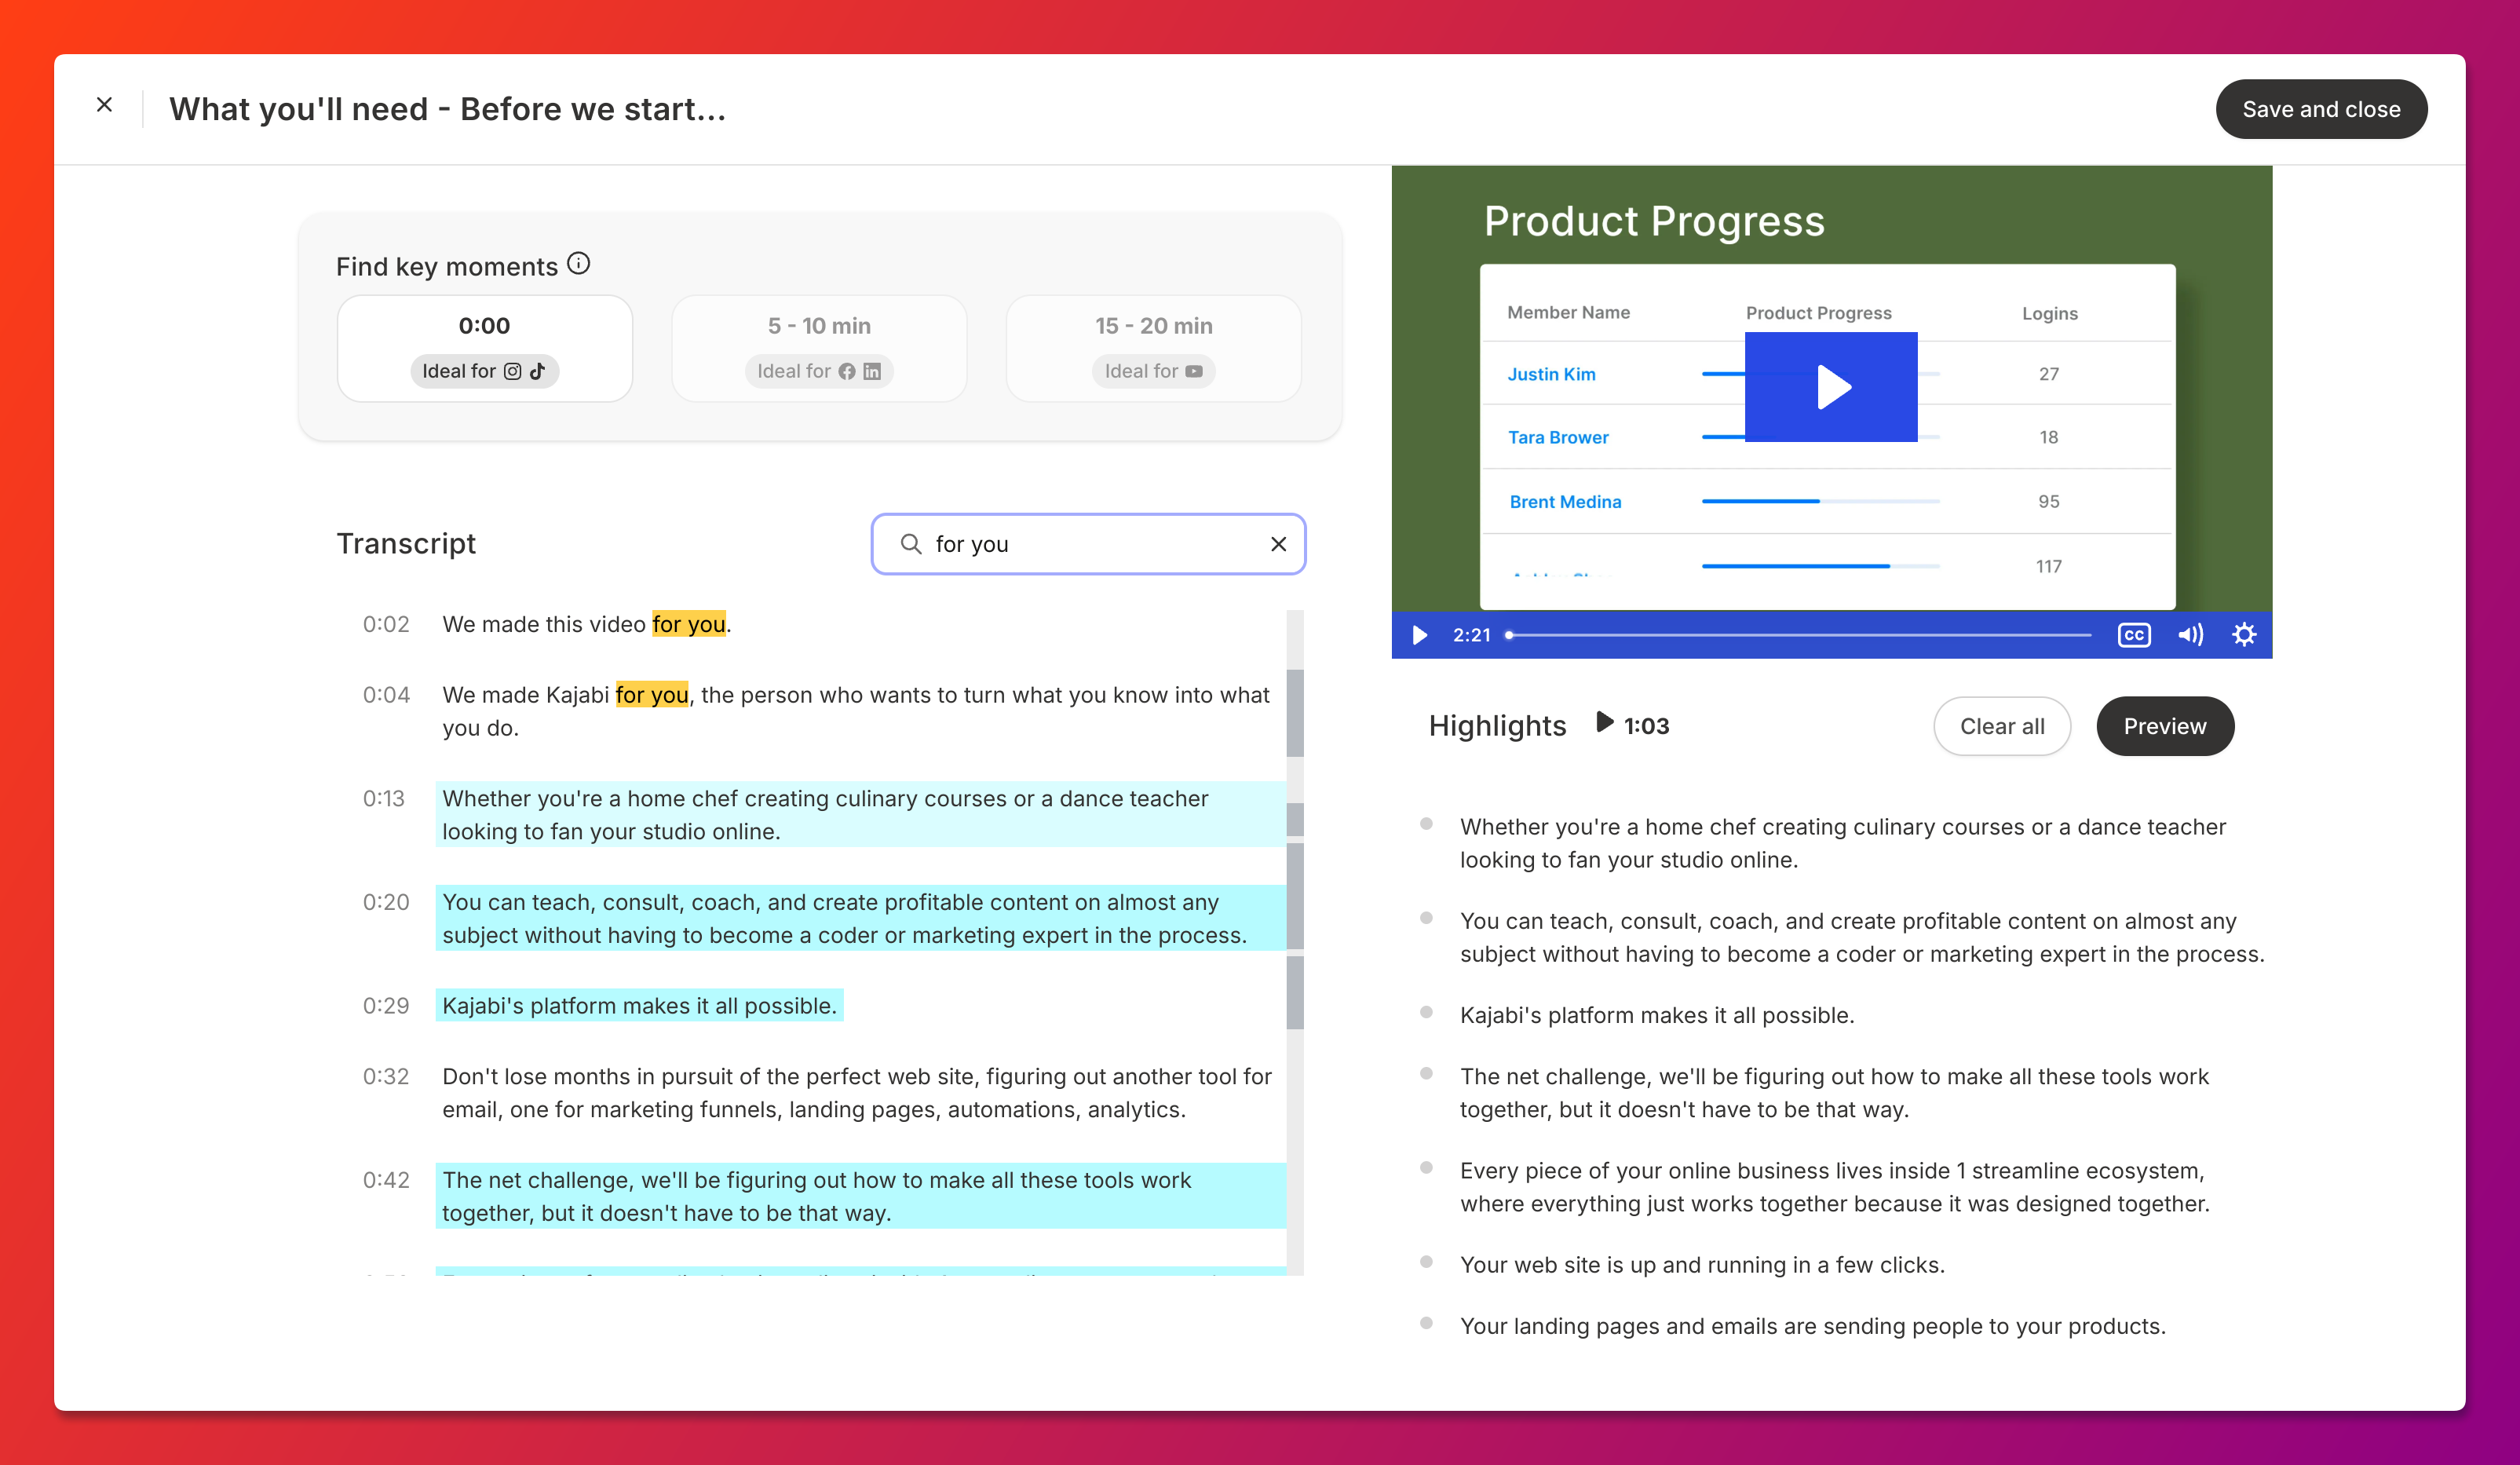Click the large play button on video
2520x1465 pixels.
tap(1830, 387)
